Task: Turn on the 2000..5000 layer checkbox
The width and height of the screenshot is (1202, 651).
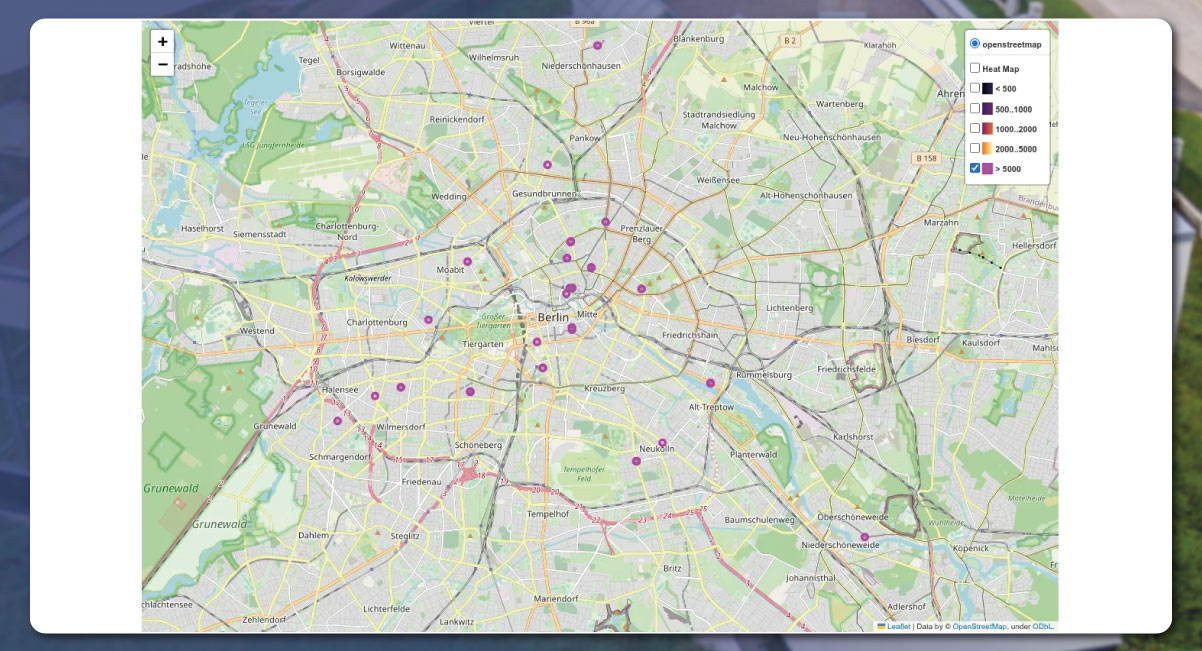Action: tap(975, 148)
